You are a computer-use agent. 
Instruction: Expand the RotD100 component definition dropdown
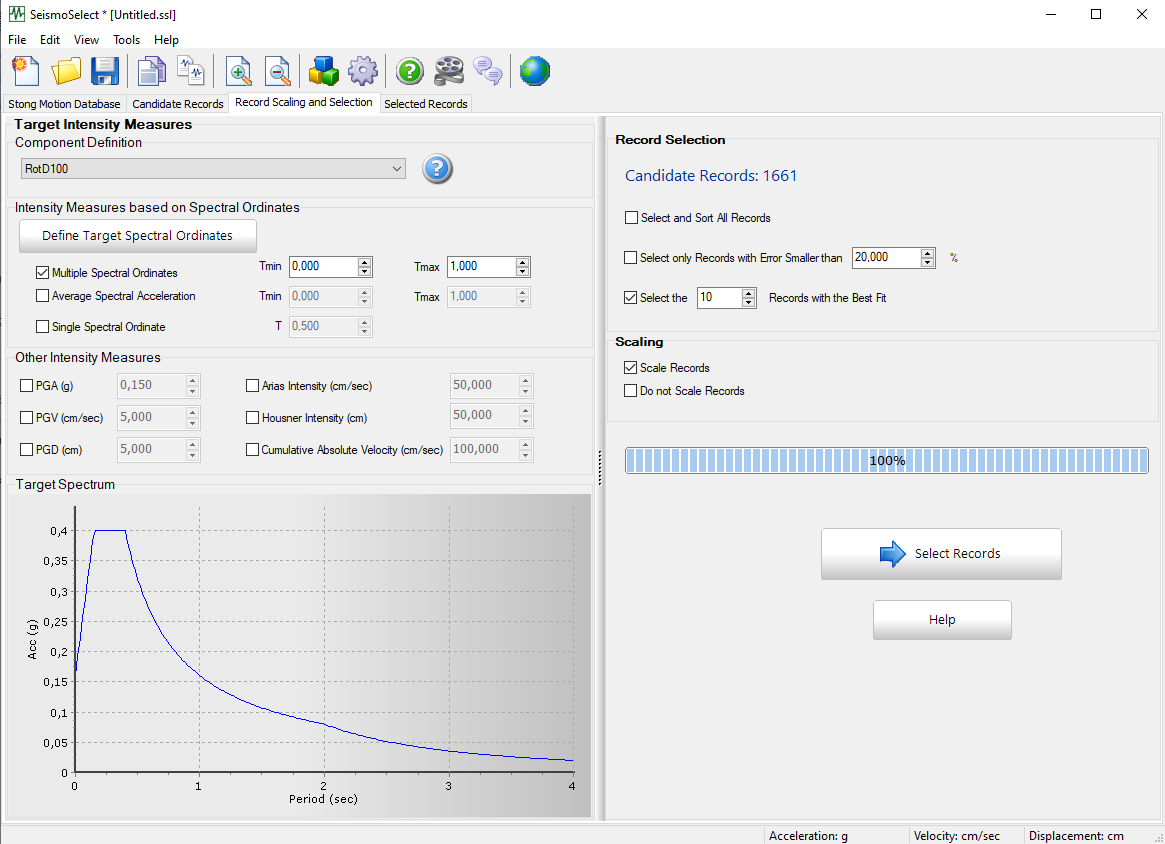(x=397, y=169)
